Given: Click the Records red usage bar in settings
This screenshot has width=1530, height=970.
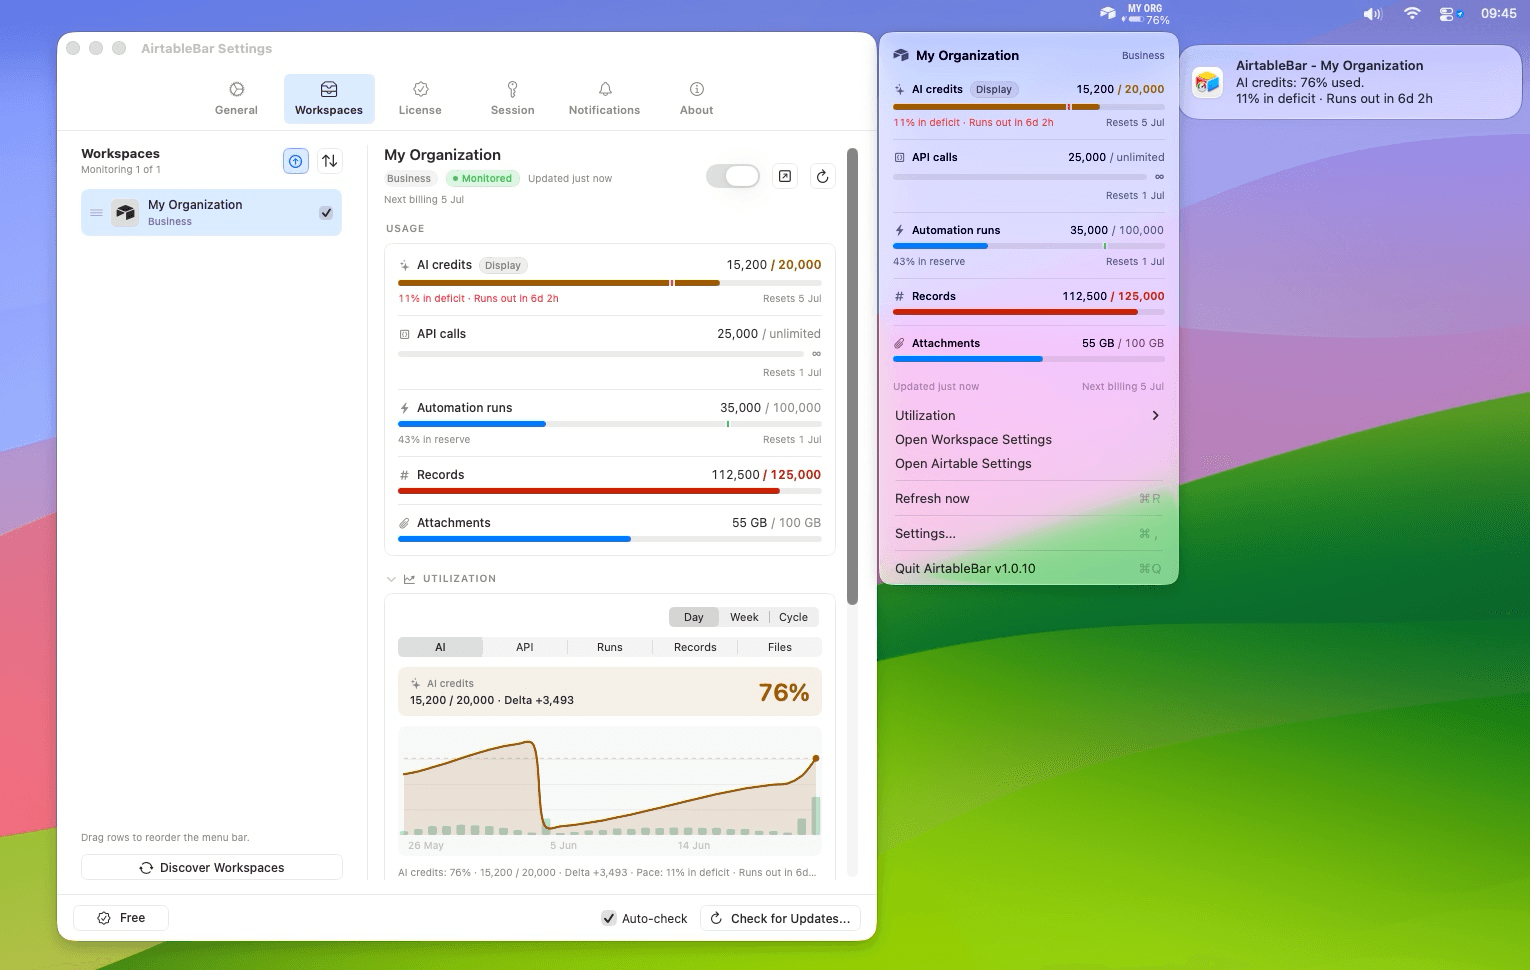Looking at the screenshot, I should point(609,491).
